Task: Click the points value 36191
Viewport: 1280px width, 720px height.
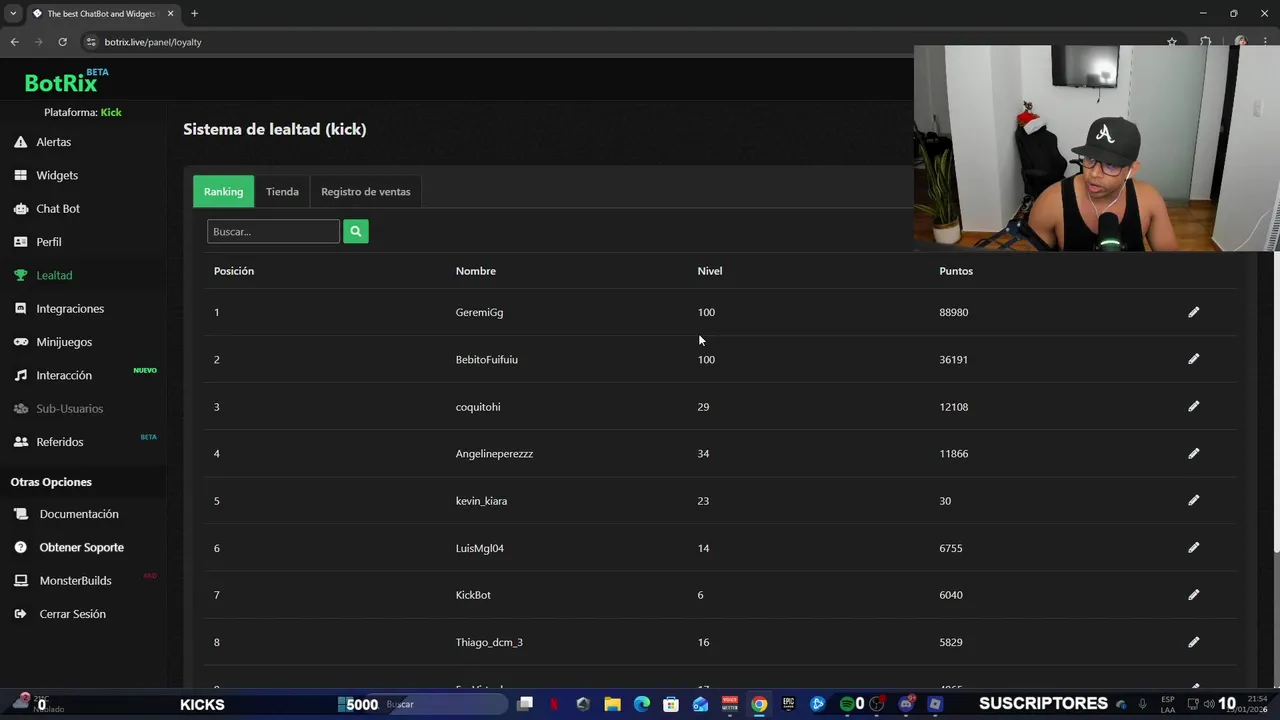Action: pyautogui.click(x=953, y=359)
